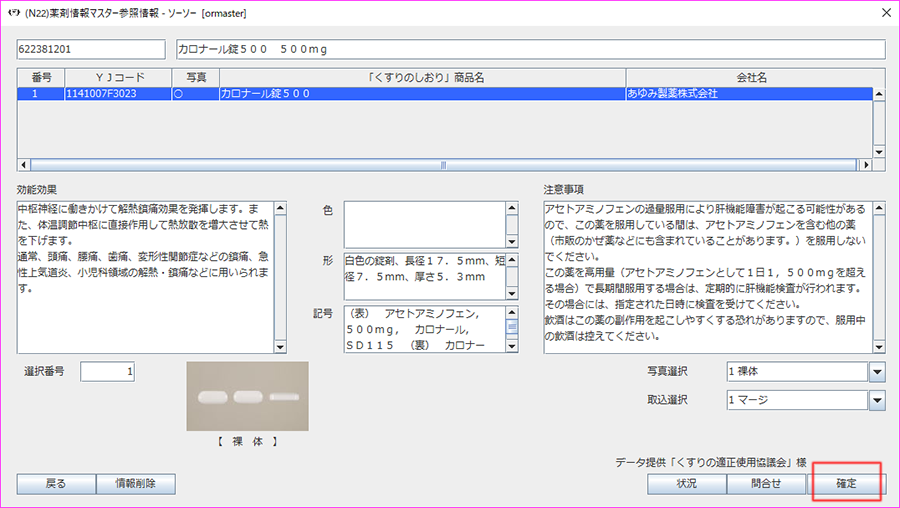Click scroll down arrow of 記号 field
The height and width of the screenshot is (508, 900).
click(512, 346)
